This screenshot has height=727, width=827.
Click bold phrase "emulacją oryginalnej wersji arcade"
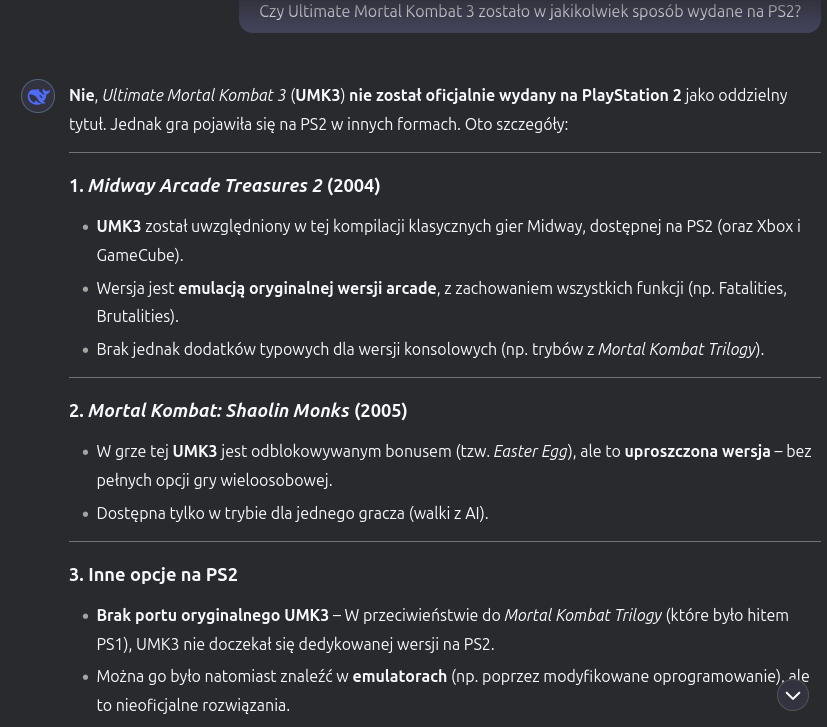(307, 289)
